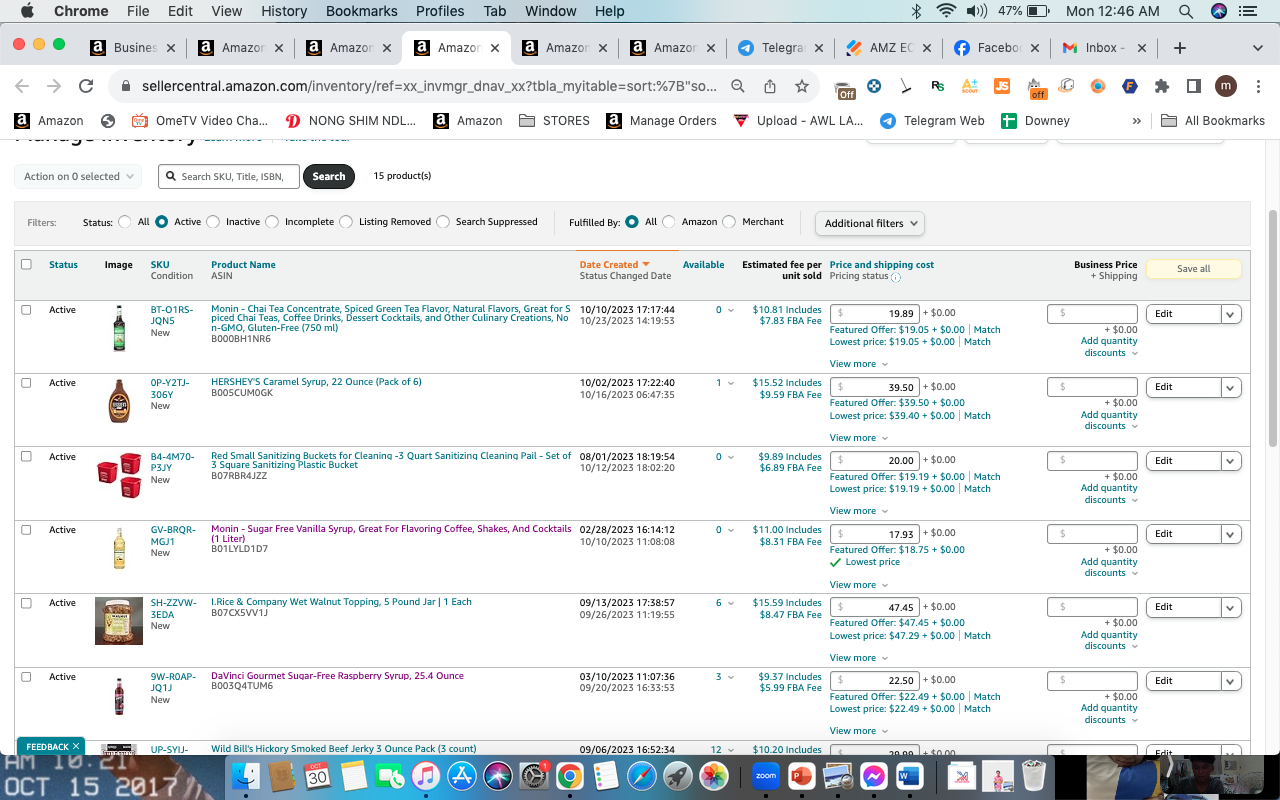The image size is (1280, 800).
Task: Expand View more for DaVinci Raspberry Syrup pricing
Action: pos(857,731)
